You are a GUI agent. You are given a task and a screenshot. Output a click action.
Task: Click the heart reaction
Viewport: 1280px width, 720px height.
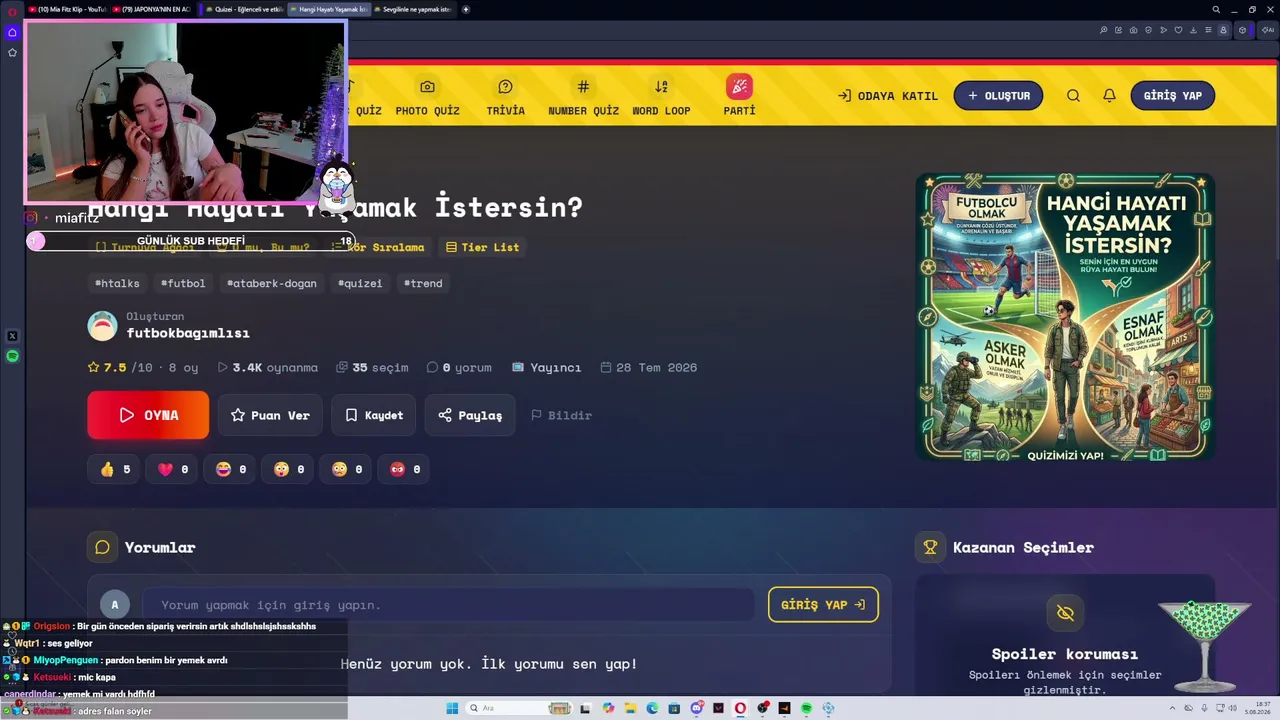point(173,469)
